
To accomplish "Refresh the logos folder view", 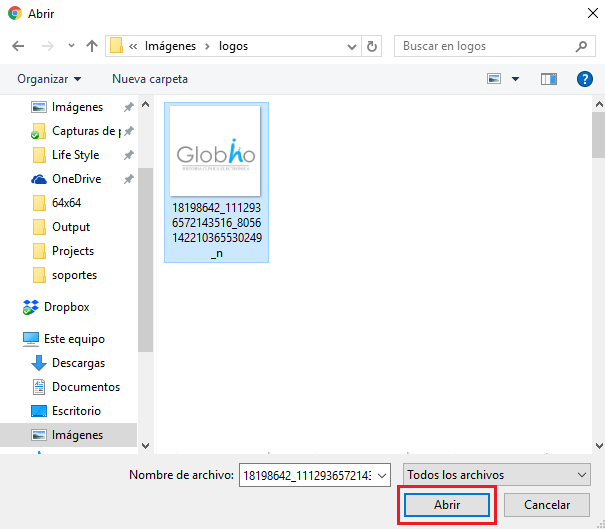I will point(373,46).
